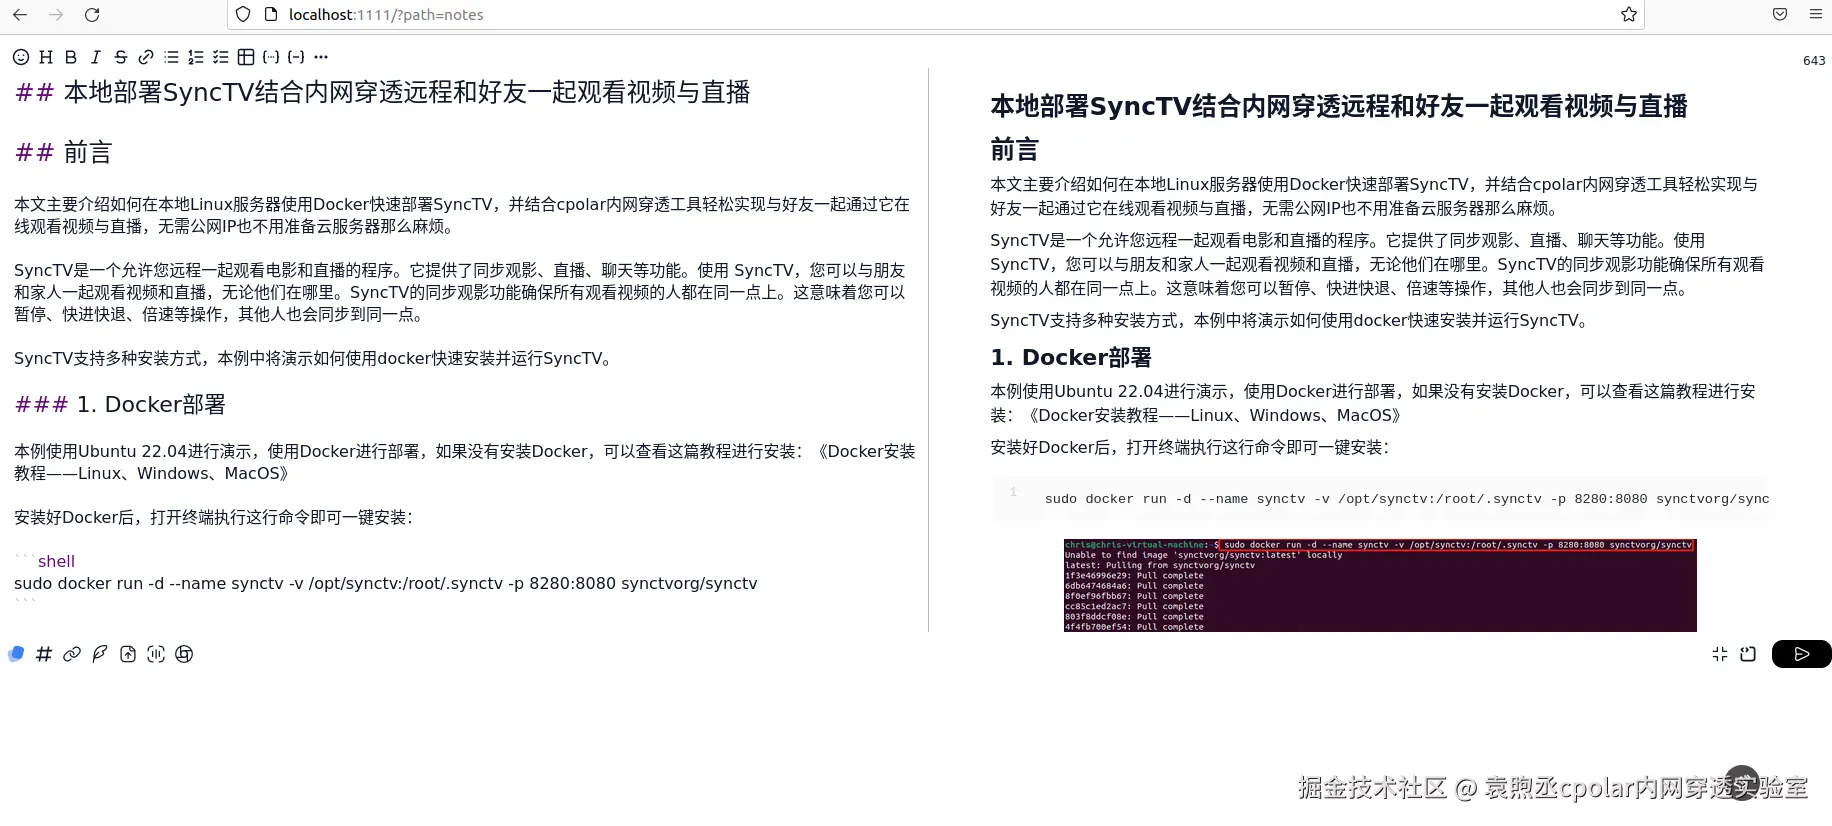This screenshot has width=1832, height=826.
Task: Click the '前言' heading in the preview
Action: (x=1014, y=150)
